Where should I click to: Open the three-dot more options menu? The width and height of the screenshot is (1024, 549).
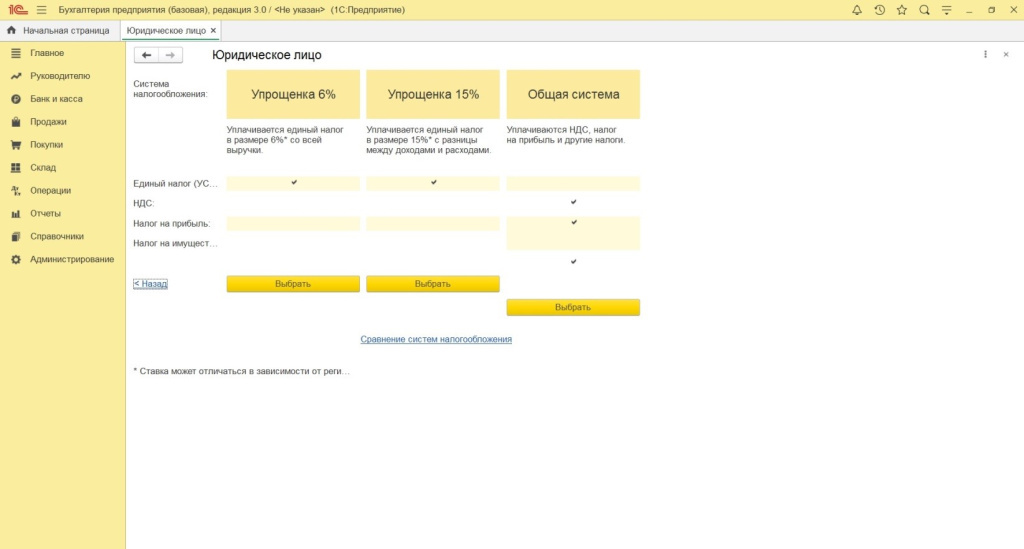point(985,55)
